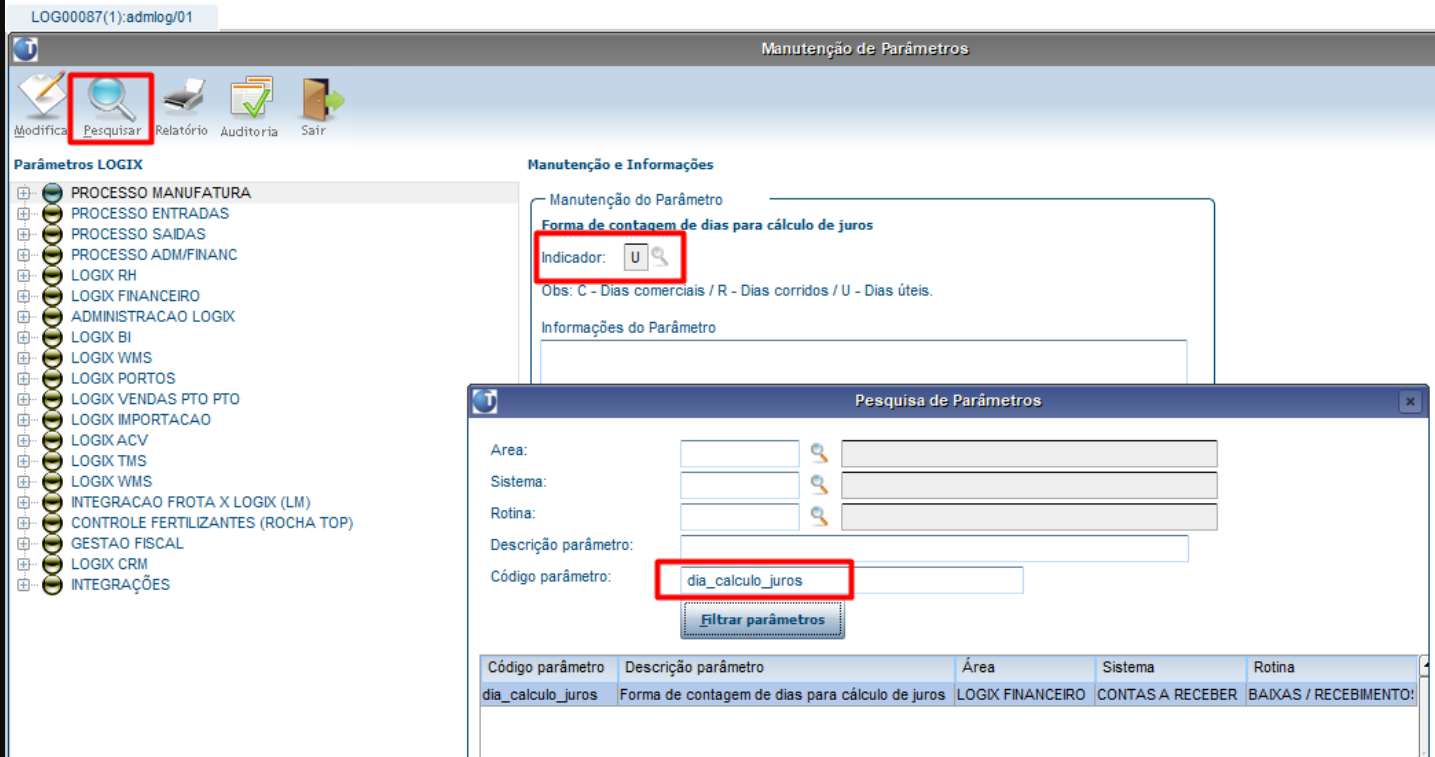Click the GESTAO FISCAL node icon
This screenshot has width=1435, height=757.
click(53, 544)
